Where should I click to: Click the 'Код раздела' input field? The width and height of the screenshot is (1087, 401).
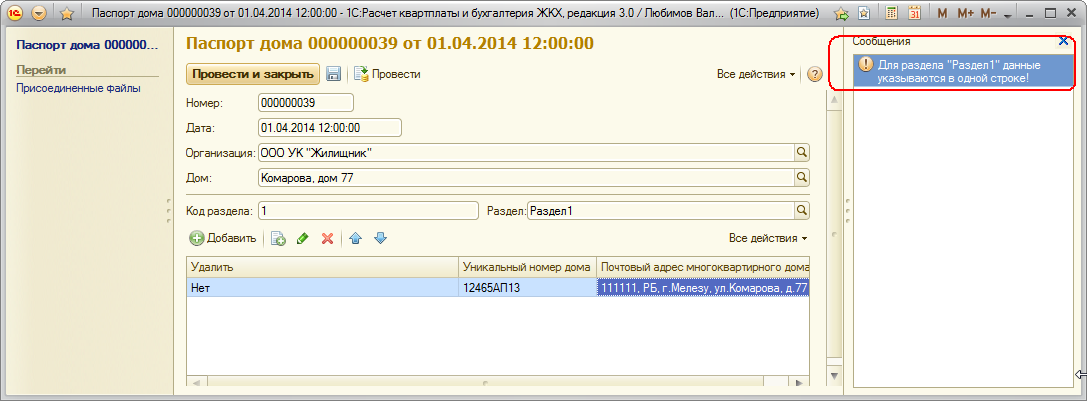tap(368, 210)
